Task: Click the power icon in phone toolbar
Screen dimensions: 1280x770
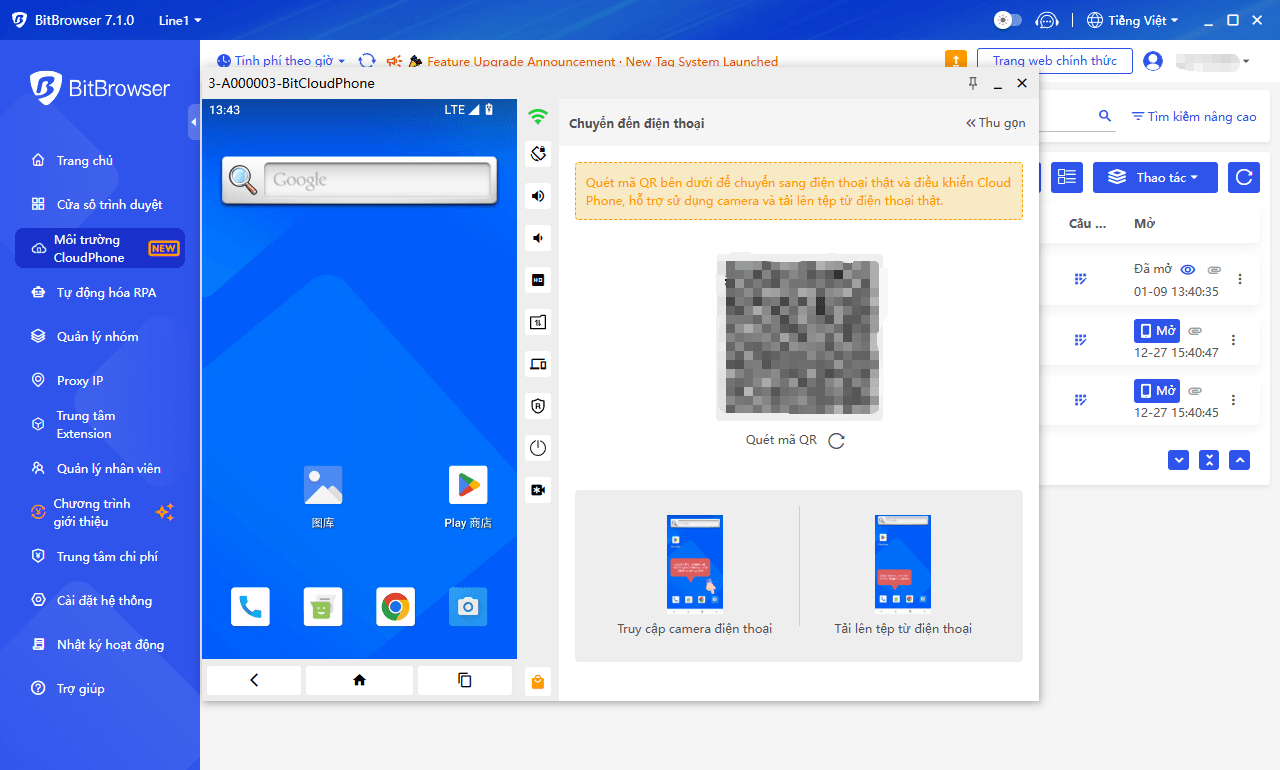Action: (538, 448)
